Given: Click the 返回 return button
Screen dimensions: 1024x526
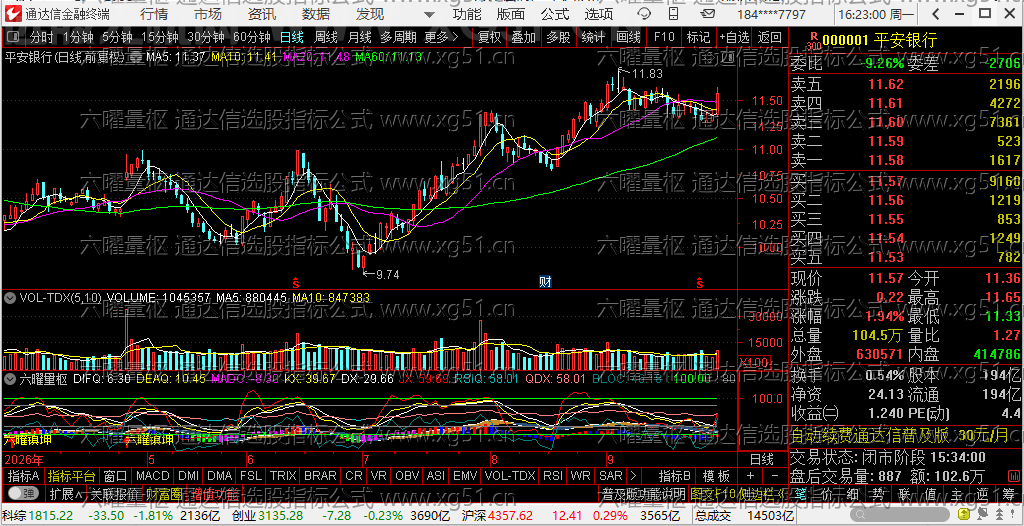Looking at the screenshot, I should pos(770,37).
